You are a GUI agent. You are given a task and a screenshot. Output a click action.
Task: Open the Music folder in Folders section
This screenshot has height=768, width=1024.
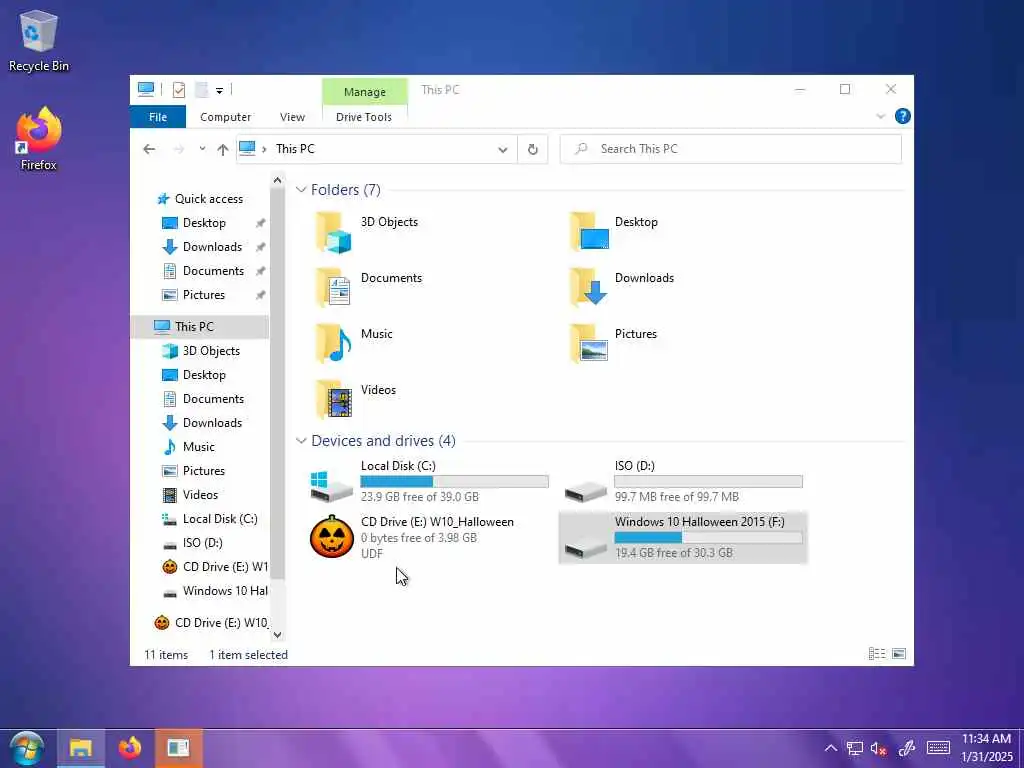coord(356,344)
